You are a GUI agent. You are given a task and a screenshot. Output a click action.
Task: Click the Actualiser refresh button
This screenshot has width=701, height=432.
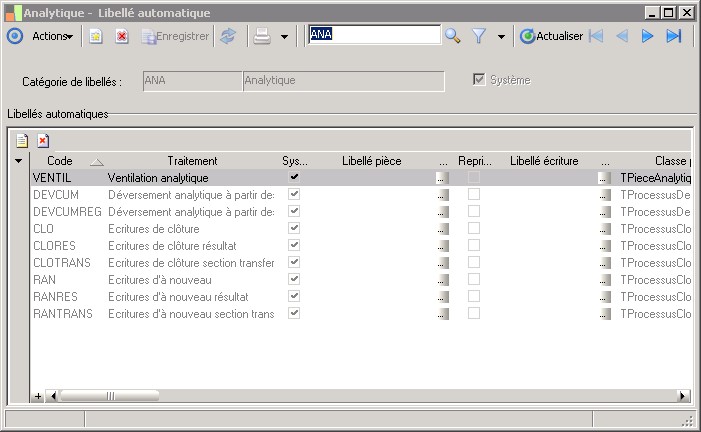point(551,36)
